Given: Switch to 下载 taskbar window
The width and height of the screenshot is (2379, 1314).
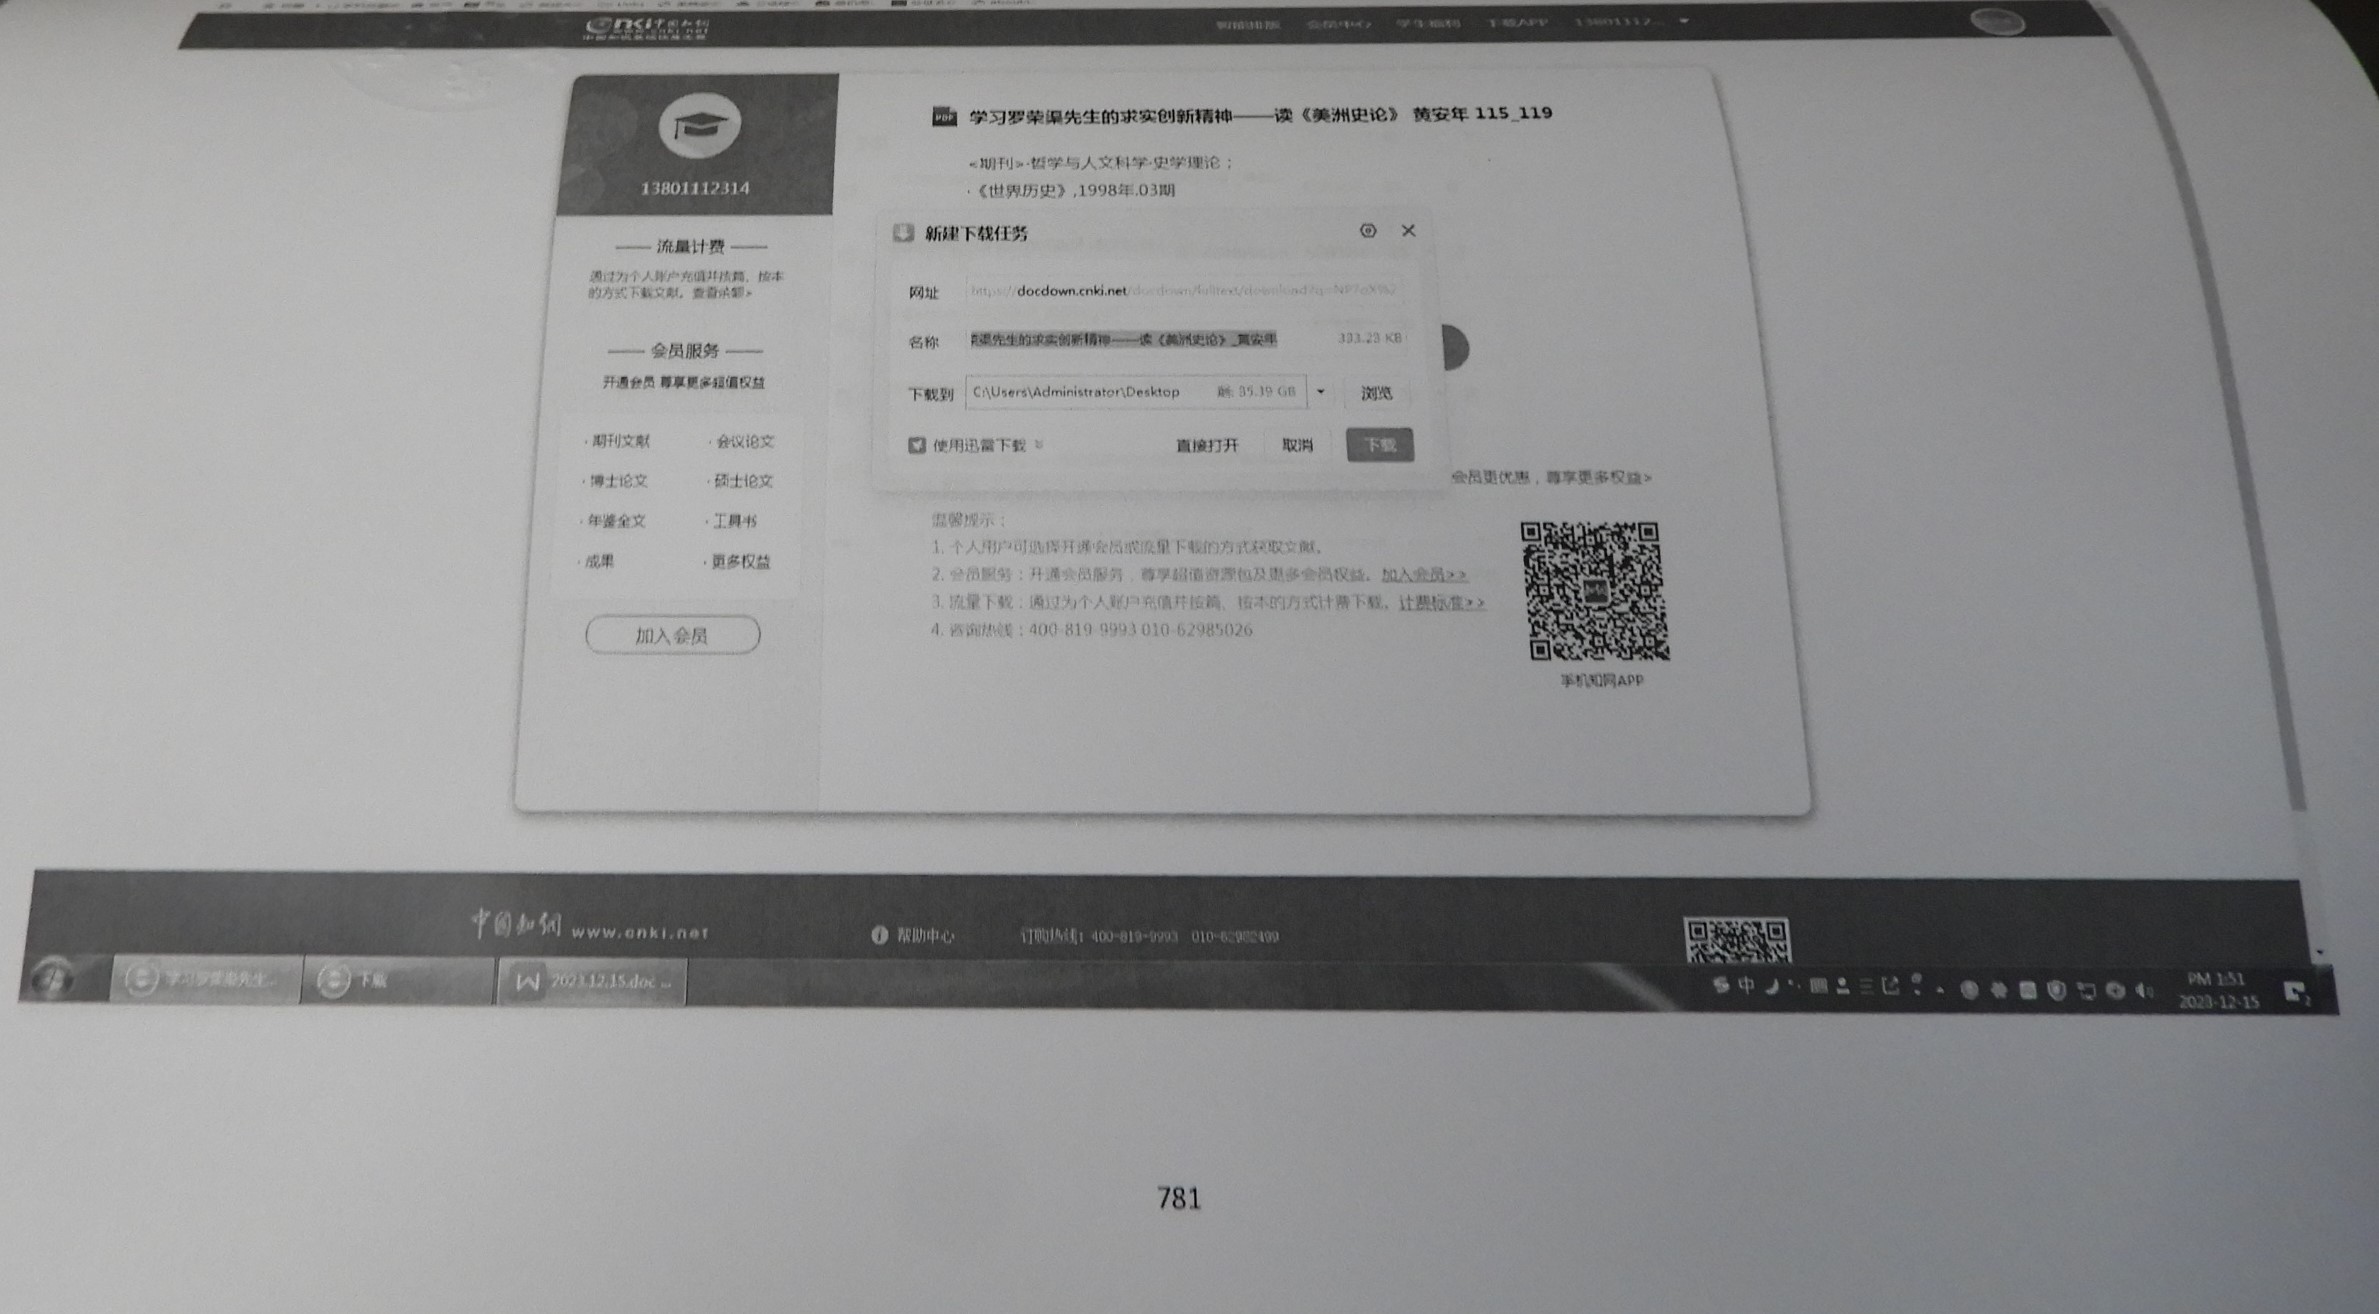Looking at the screenshot, I should click(x=398, y=980).
